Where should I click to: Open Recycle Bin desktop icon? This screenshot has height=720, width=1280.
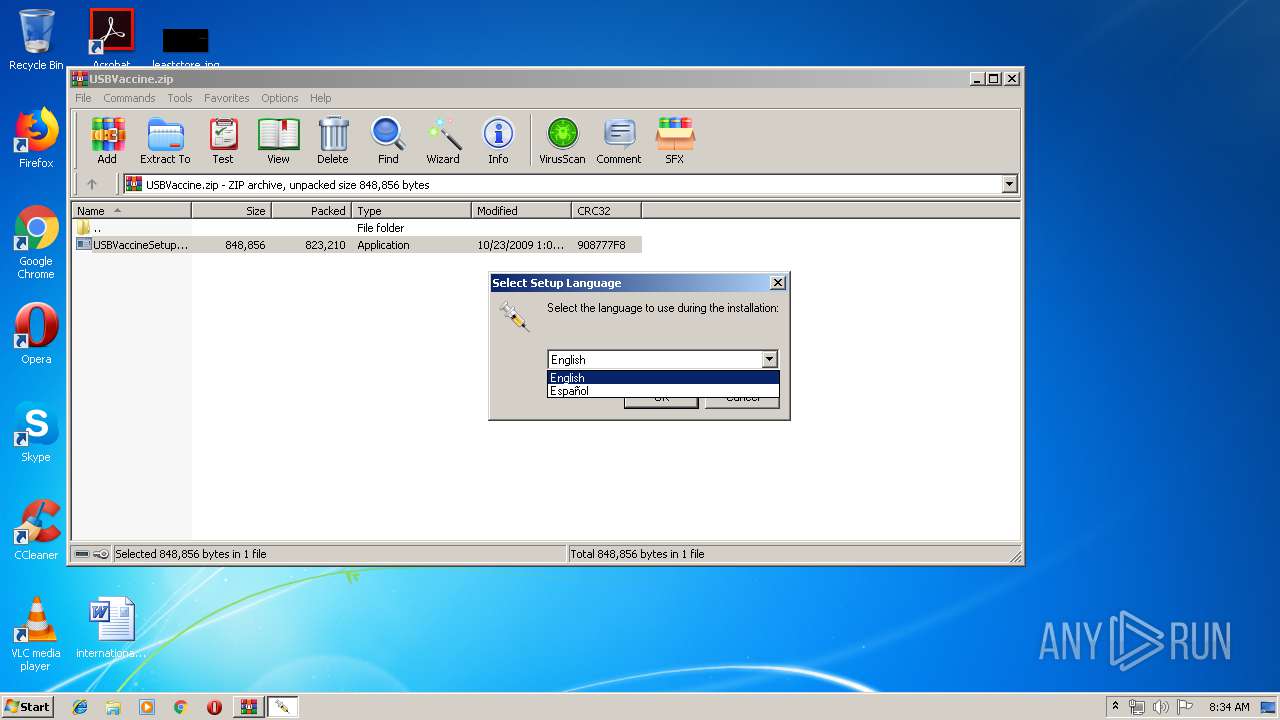pos(36,40)
